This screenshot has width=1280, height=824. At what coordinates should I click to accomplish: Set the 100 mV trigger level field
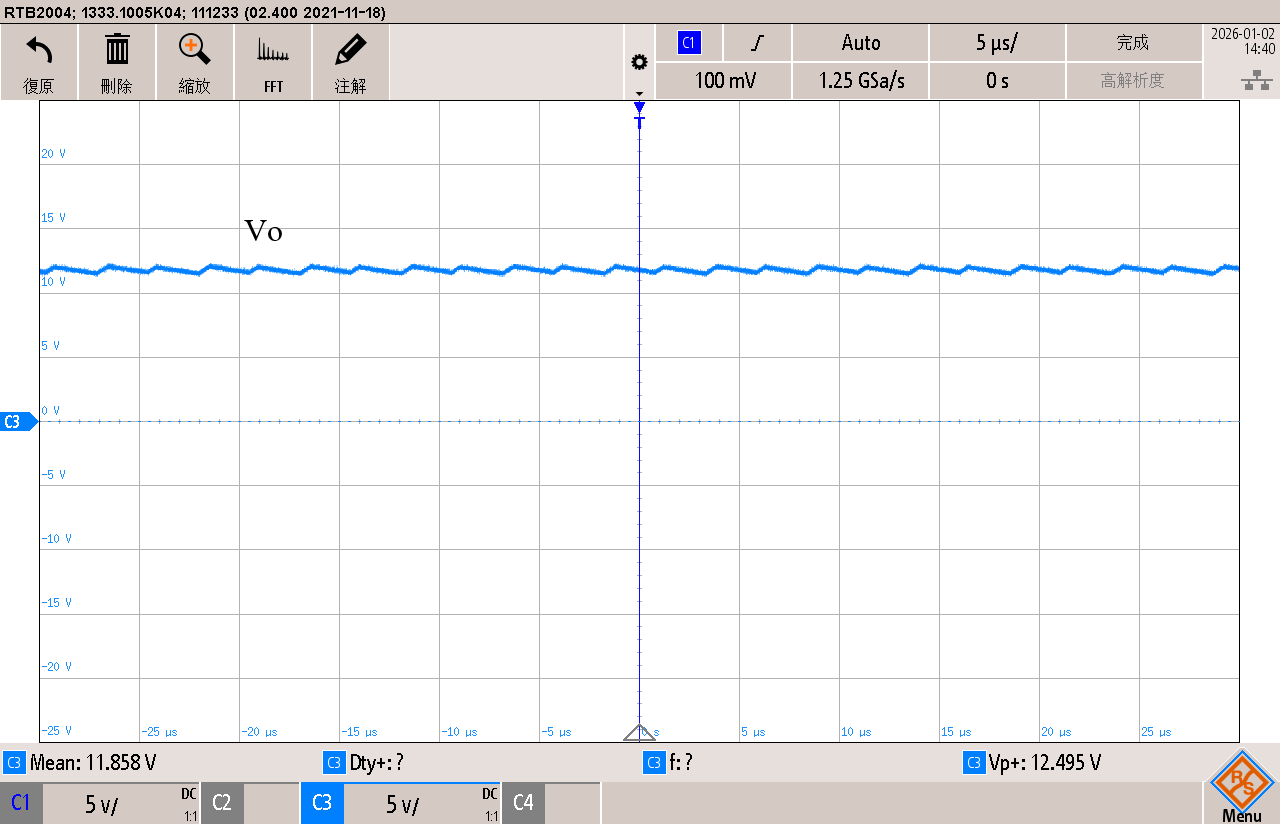(x=725, y=81)
